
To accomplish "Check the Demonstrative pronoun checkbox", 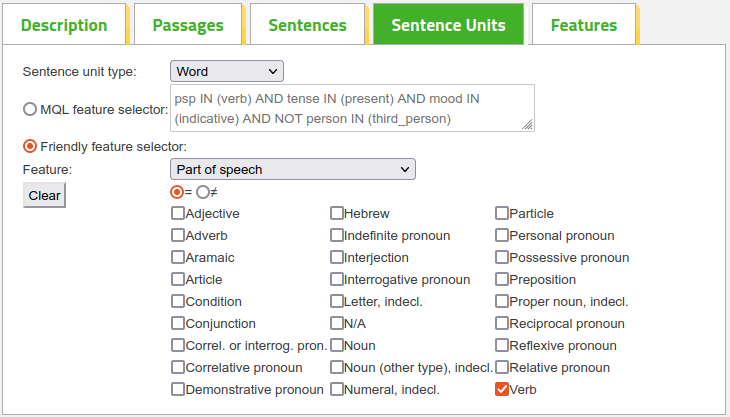I will (x=177, y=389).
